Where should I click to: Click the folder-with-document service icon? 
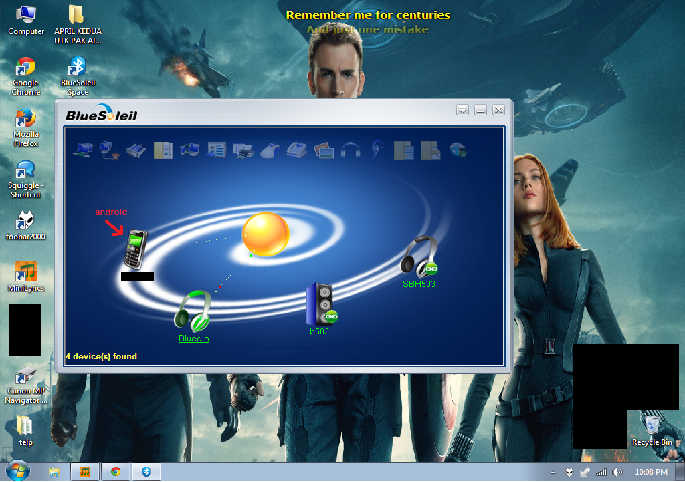404,151
